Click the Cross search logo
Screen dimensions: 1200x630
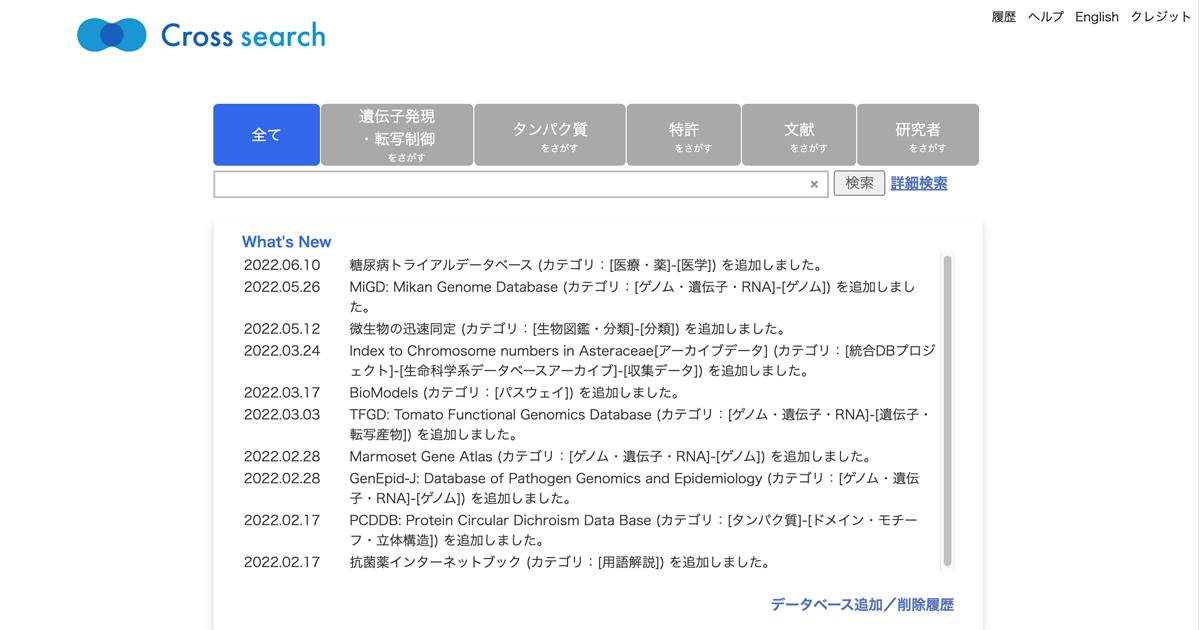click(201, 36)
